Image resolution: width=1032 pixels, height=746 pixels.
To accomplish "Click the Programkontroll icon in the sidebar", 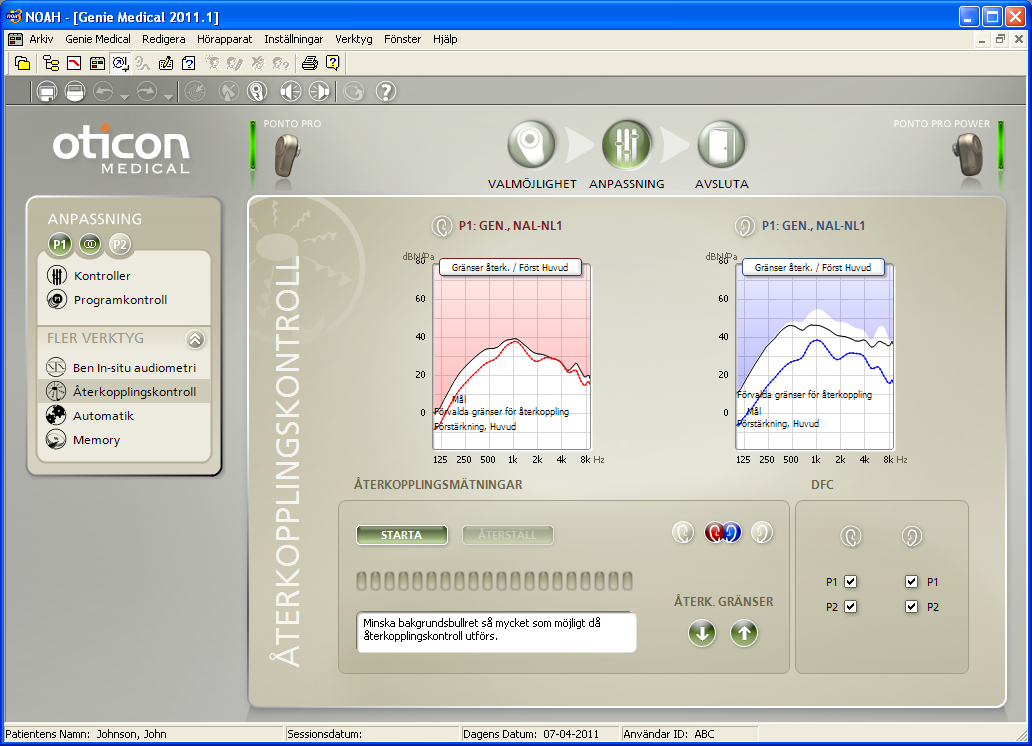I will (57, 300).
